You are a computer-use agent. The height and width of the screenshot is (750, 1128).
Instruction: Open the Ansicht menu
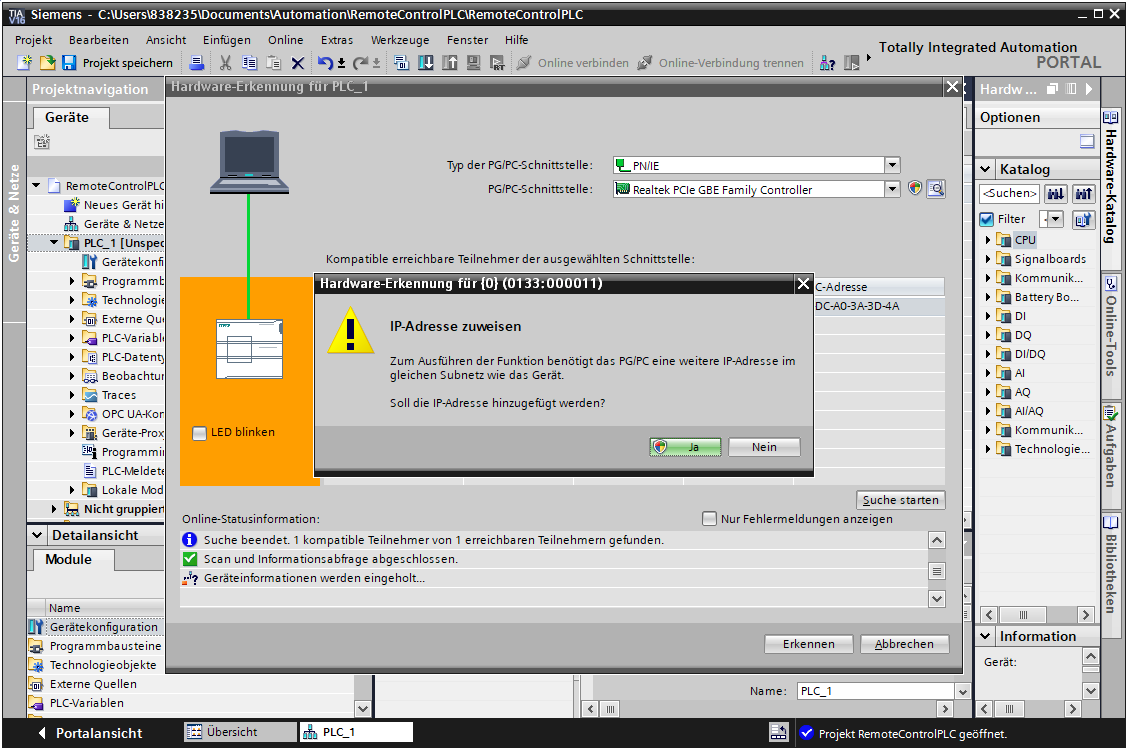point(165,40)
